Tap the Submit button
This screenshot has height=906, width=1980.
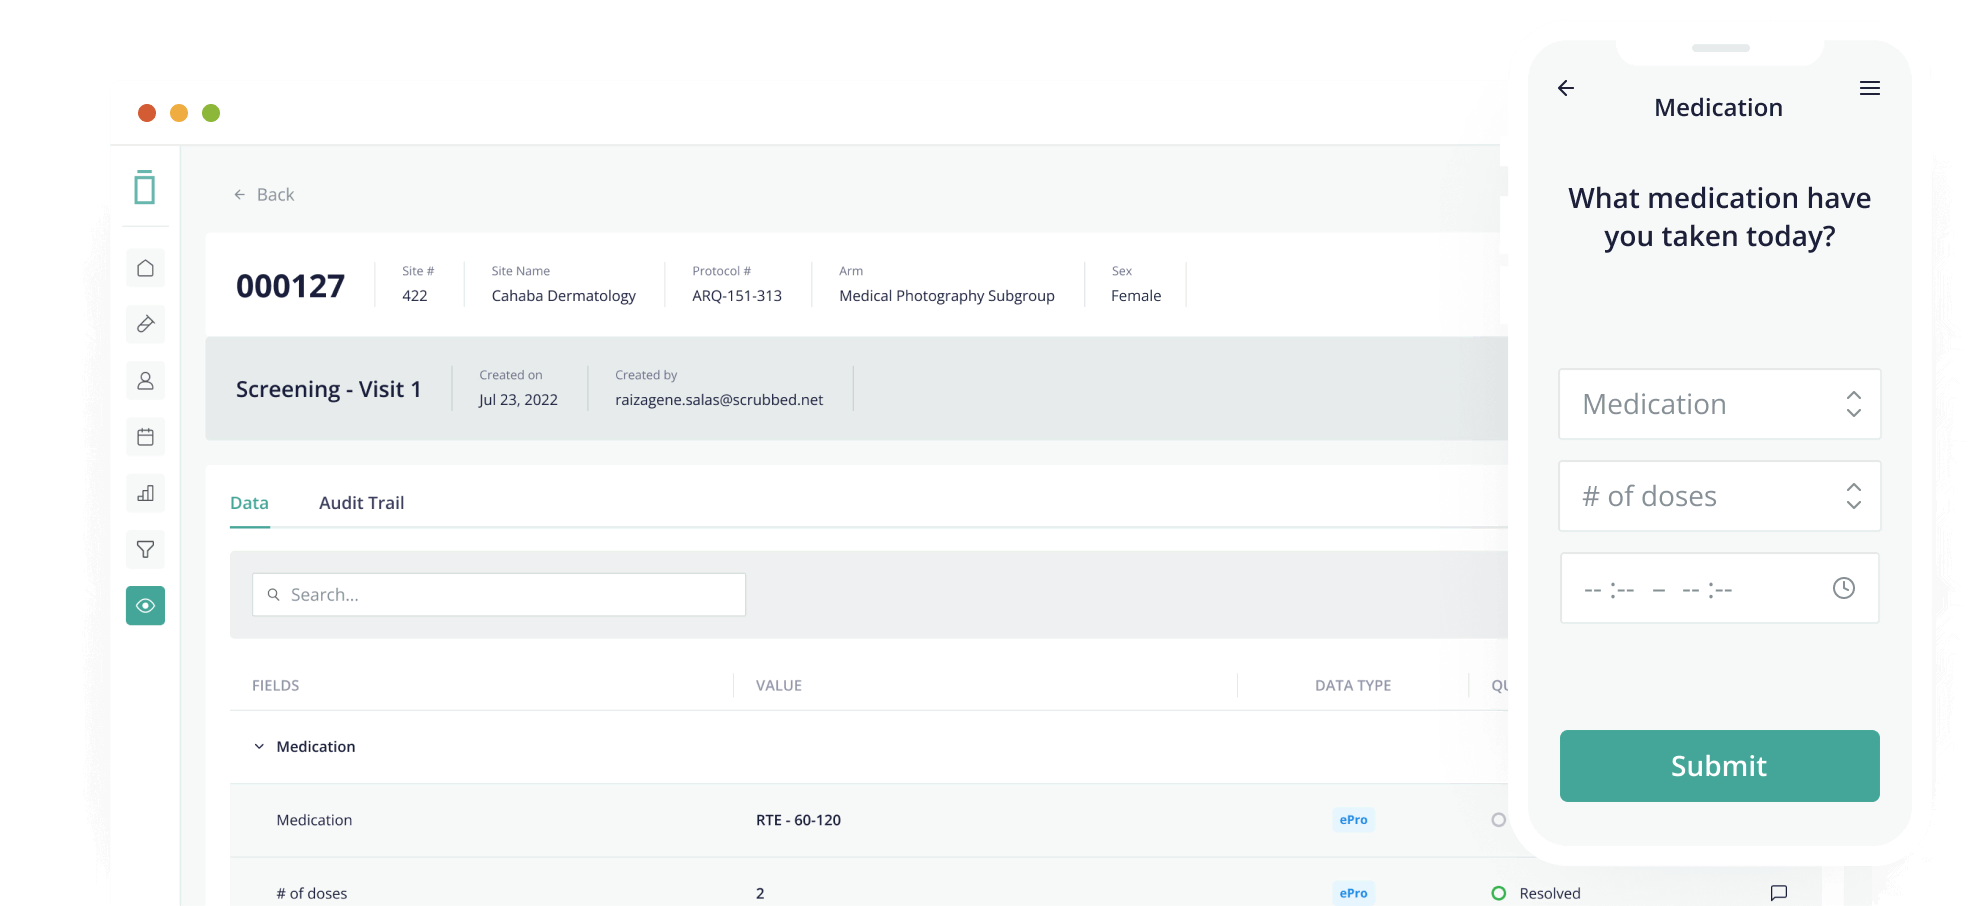(1719, 766)
